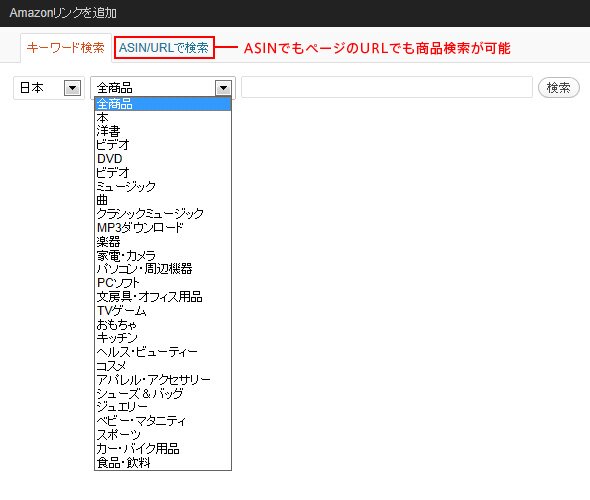Select PCソフト from the list
The width and height of the screenshot is (590, 500).
click(163, 283)
